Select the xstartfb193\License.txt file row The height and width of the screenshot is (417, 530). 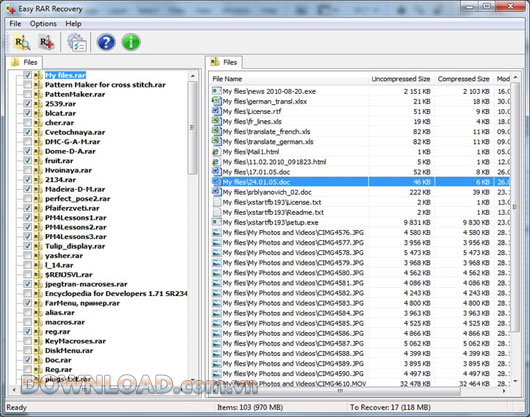361,202
